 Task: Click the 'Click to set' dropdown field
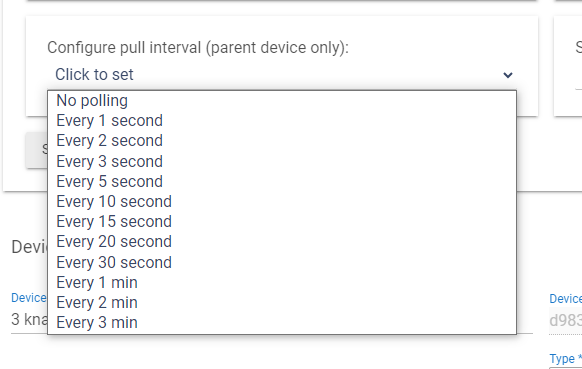[x=282, y=75]
